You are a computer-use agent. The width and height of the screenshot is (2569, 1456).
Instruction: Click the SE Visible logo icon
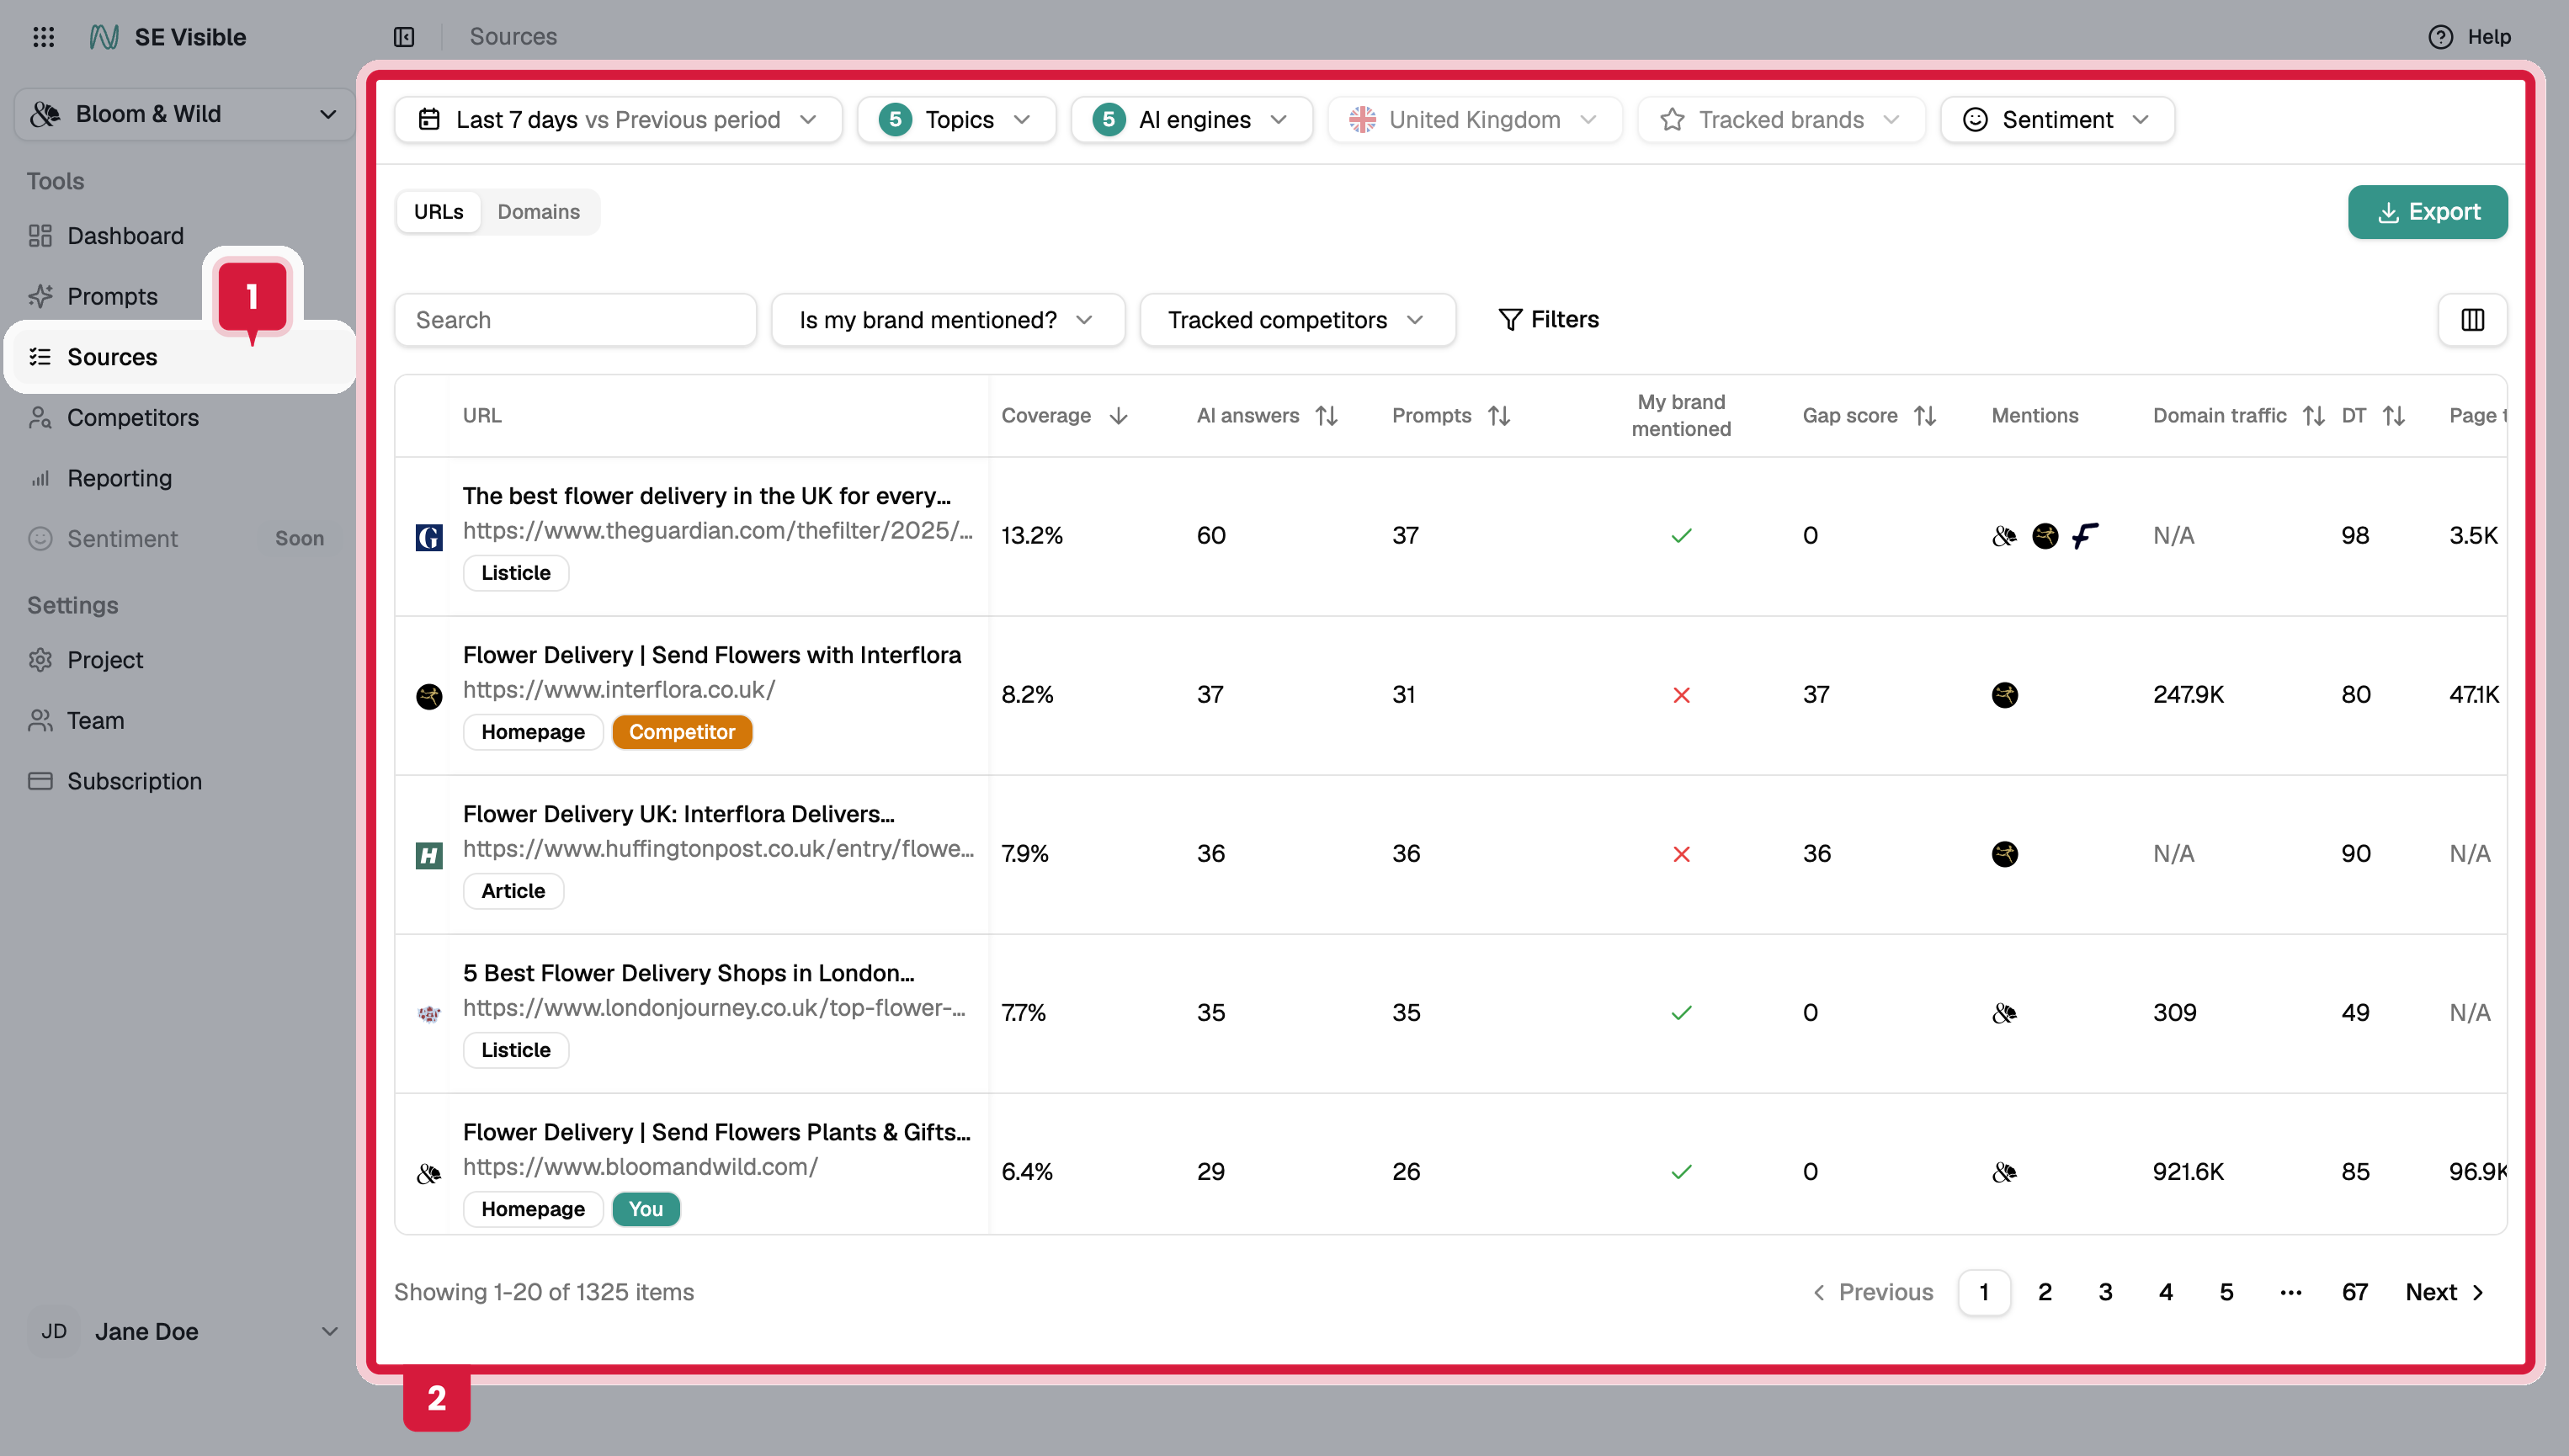(x=104, y=37)
